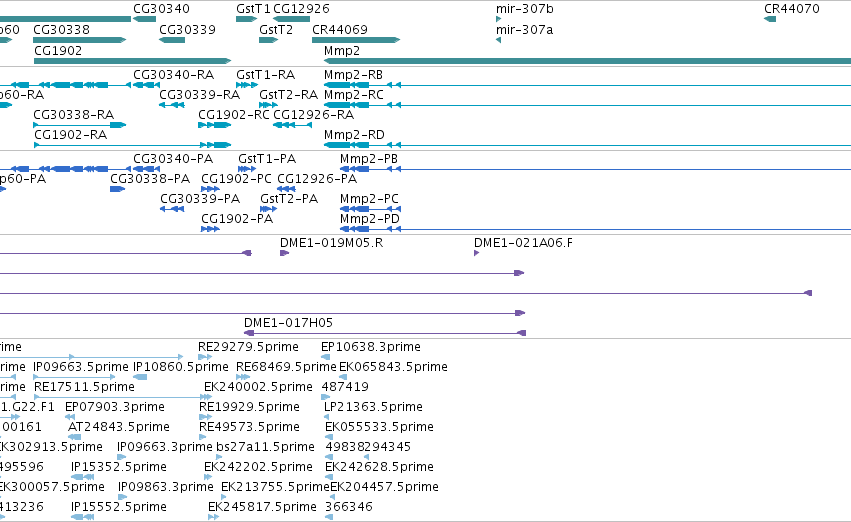Image resolution: width=851 pixels, height=522 pixels.
Task: Select BAC end DME1-019M05.R label
Action: 331,243
